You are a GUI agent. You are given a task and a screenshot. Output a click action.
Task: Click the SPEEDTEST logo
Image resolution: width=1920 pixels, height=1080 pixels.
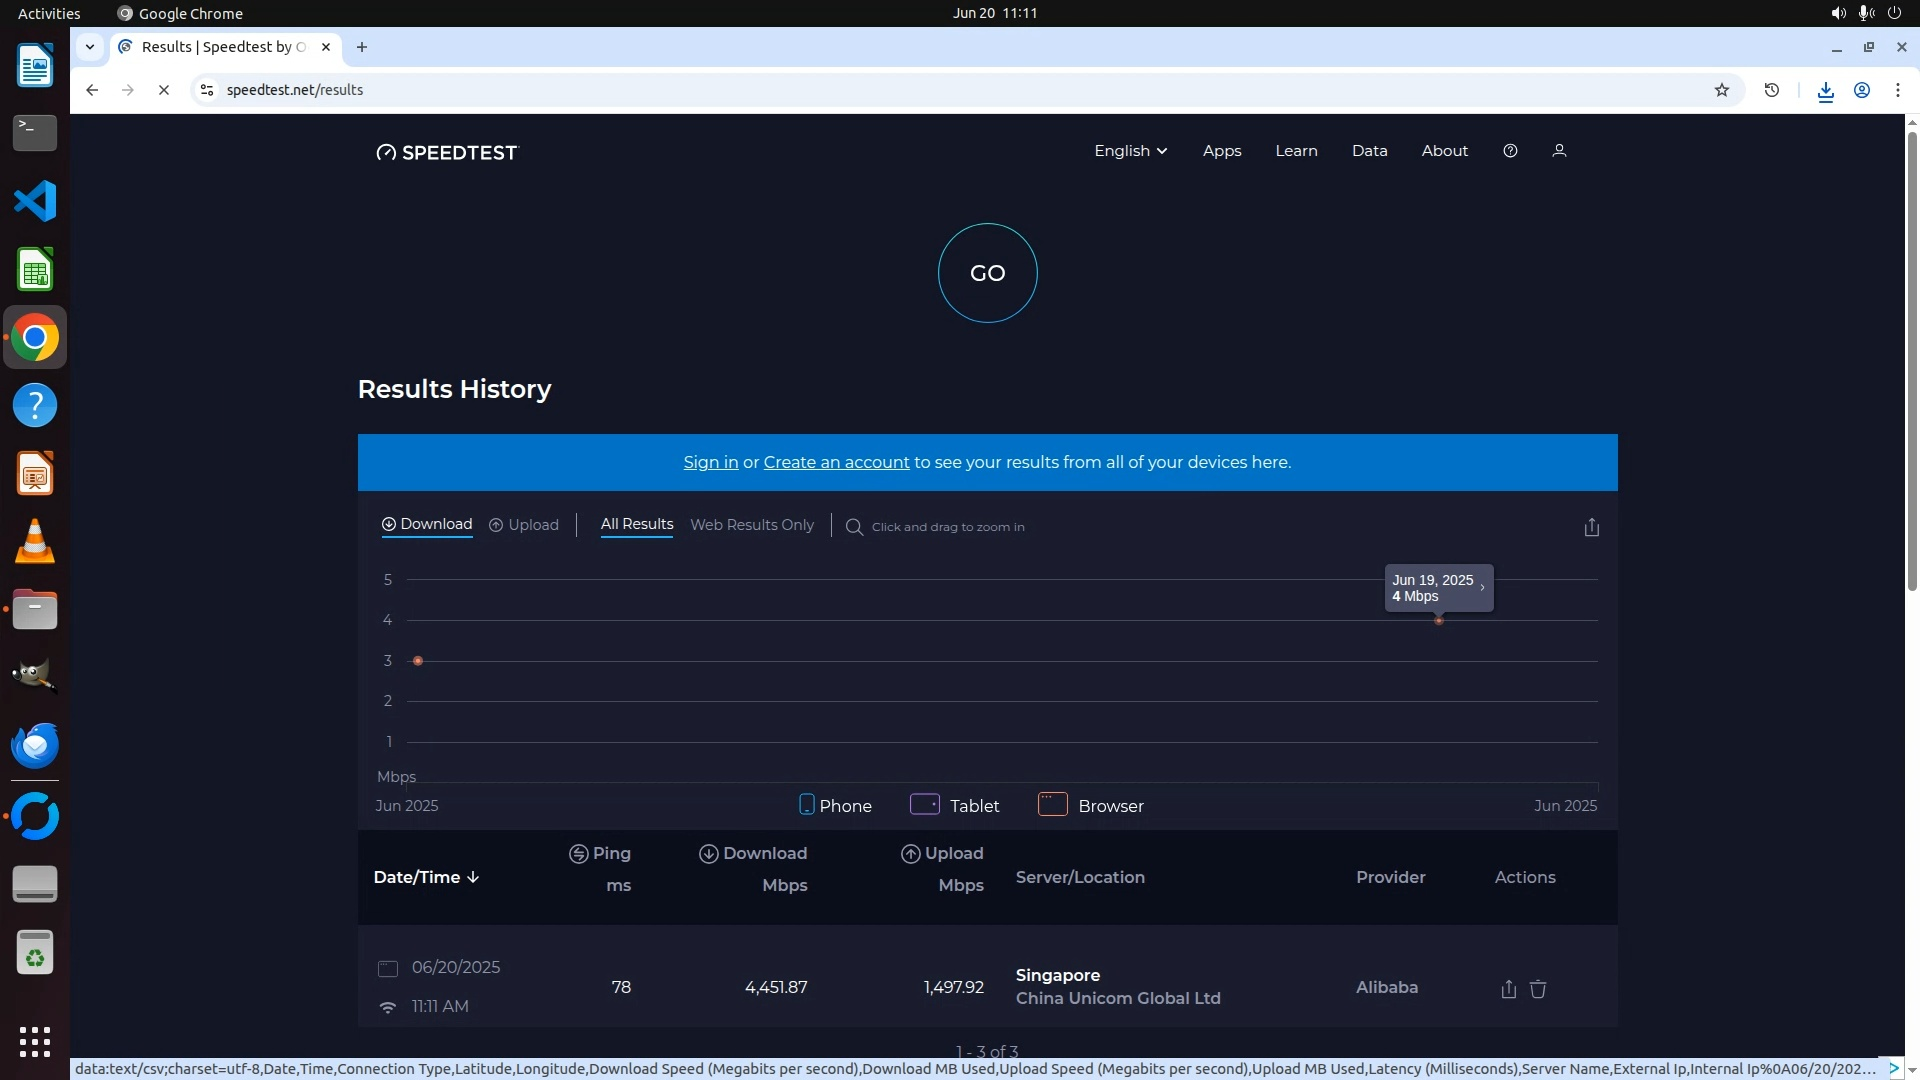click(447, 152)
